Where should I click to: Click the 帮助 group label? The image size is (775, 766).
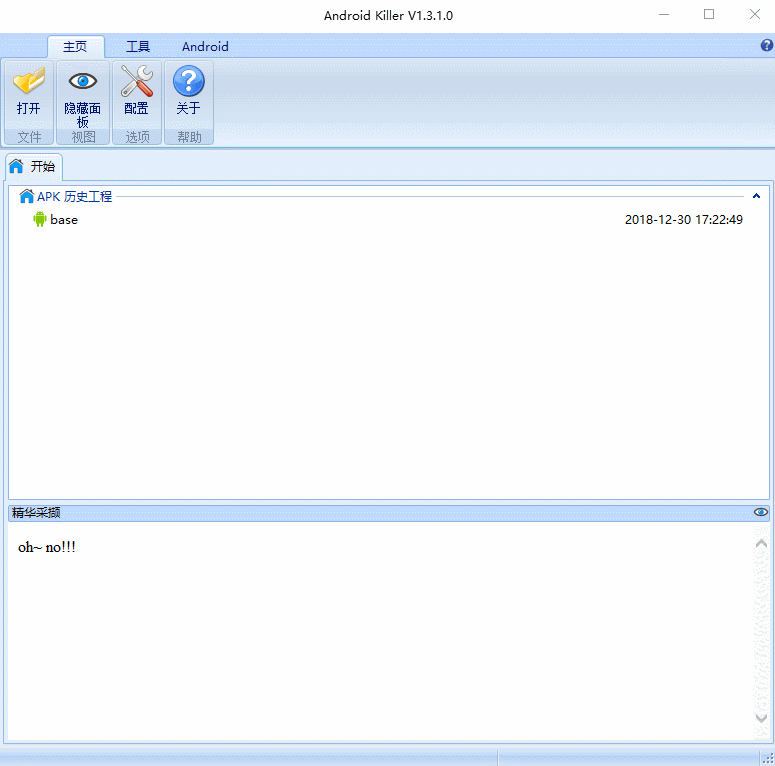point(189,137)
